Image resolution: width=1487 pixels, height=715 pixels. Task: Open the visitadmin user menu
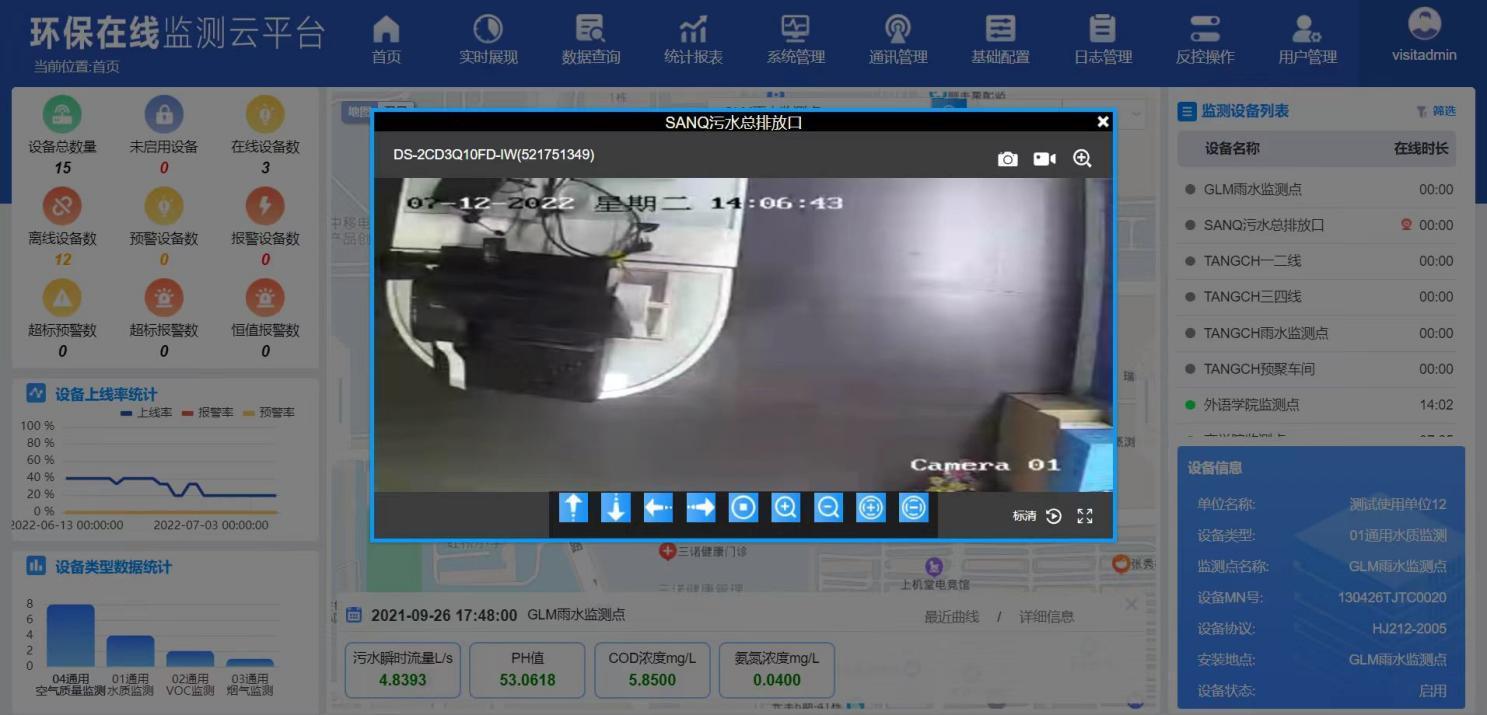click(x=1424, y=37)
